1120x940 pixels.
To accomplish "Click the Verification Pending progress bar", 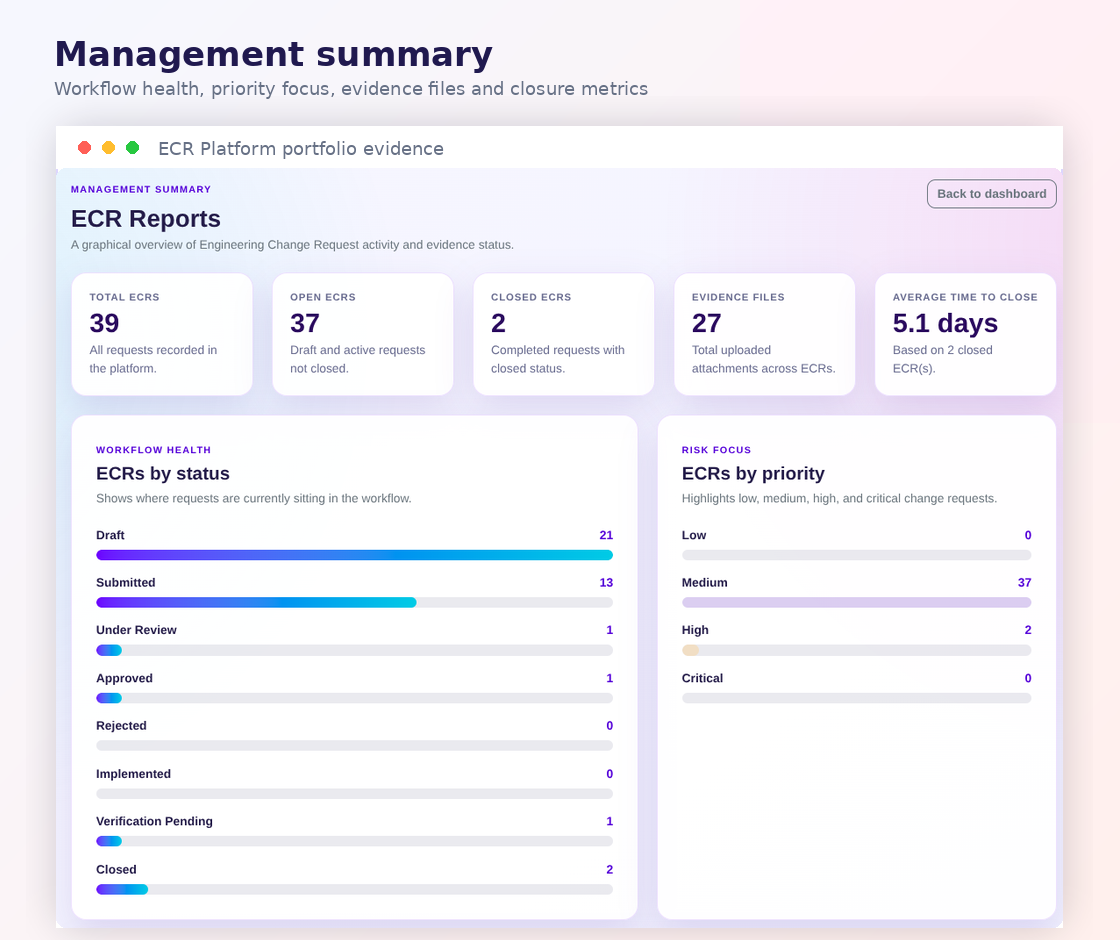I will coord(354,841).
